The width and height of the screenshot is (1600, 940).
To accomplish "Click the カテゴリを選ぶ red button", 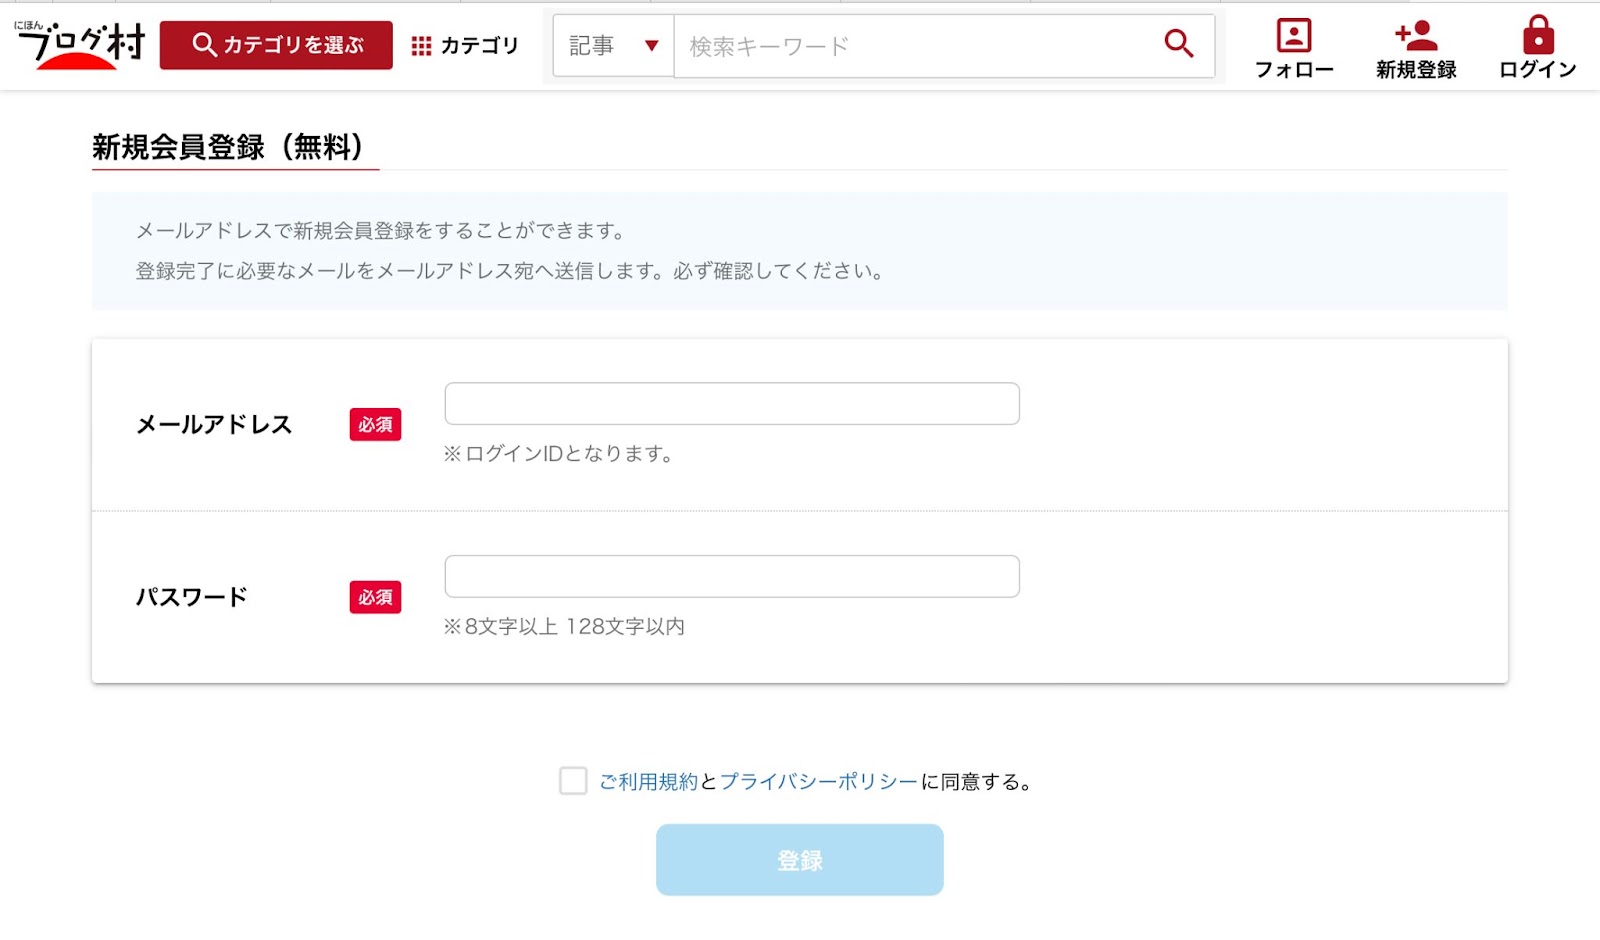I will coord(276,45).
